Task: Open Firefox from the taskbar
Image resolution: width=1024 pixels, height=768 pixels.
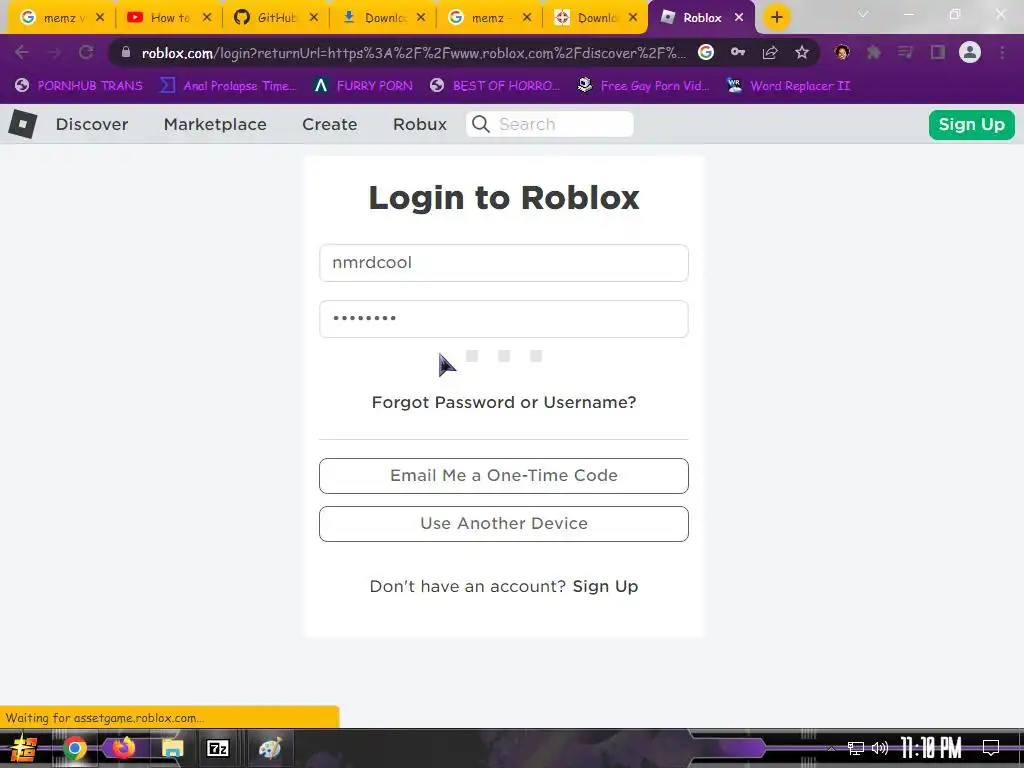Action: click(123, 748)
